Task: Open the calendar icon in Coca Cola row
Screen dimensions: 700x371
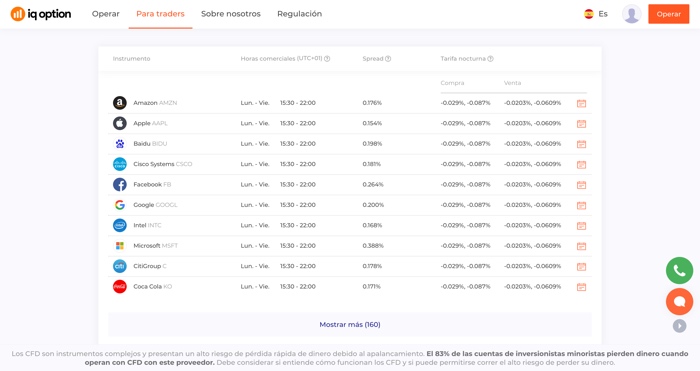Action: pos(581,287)
